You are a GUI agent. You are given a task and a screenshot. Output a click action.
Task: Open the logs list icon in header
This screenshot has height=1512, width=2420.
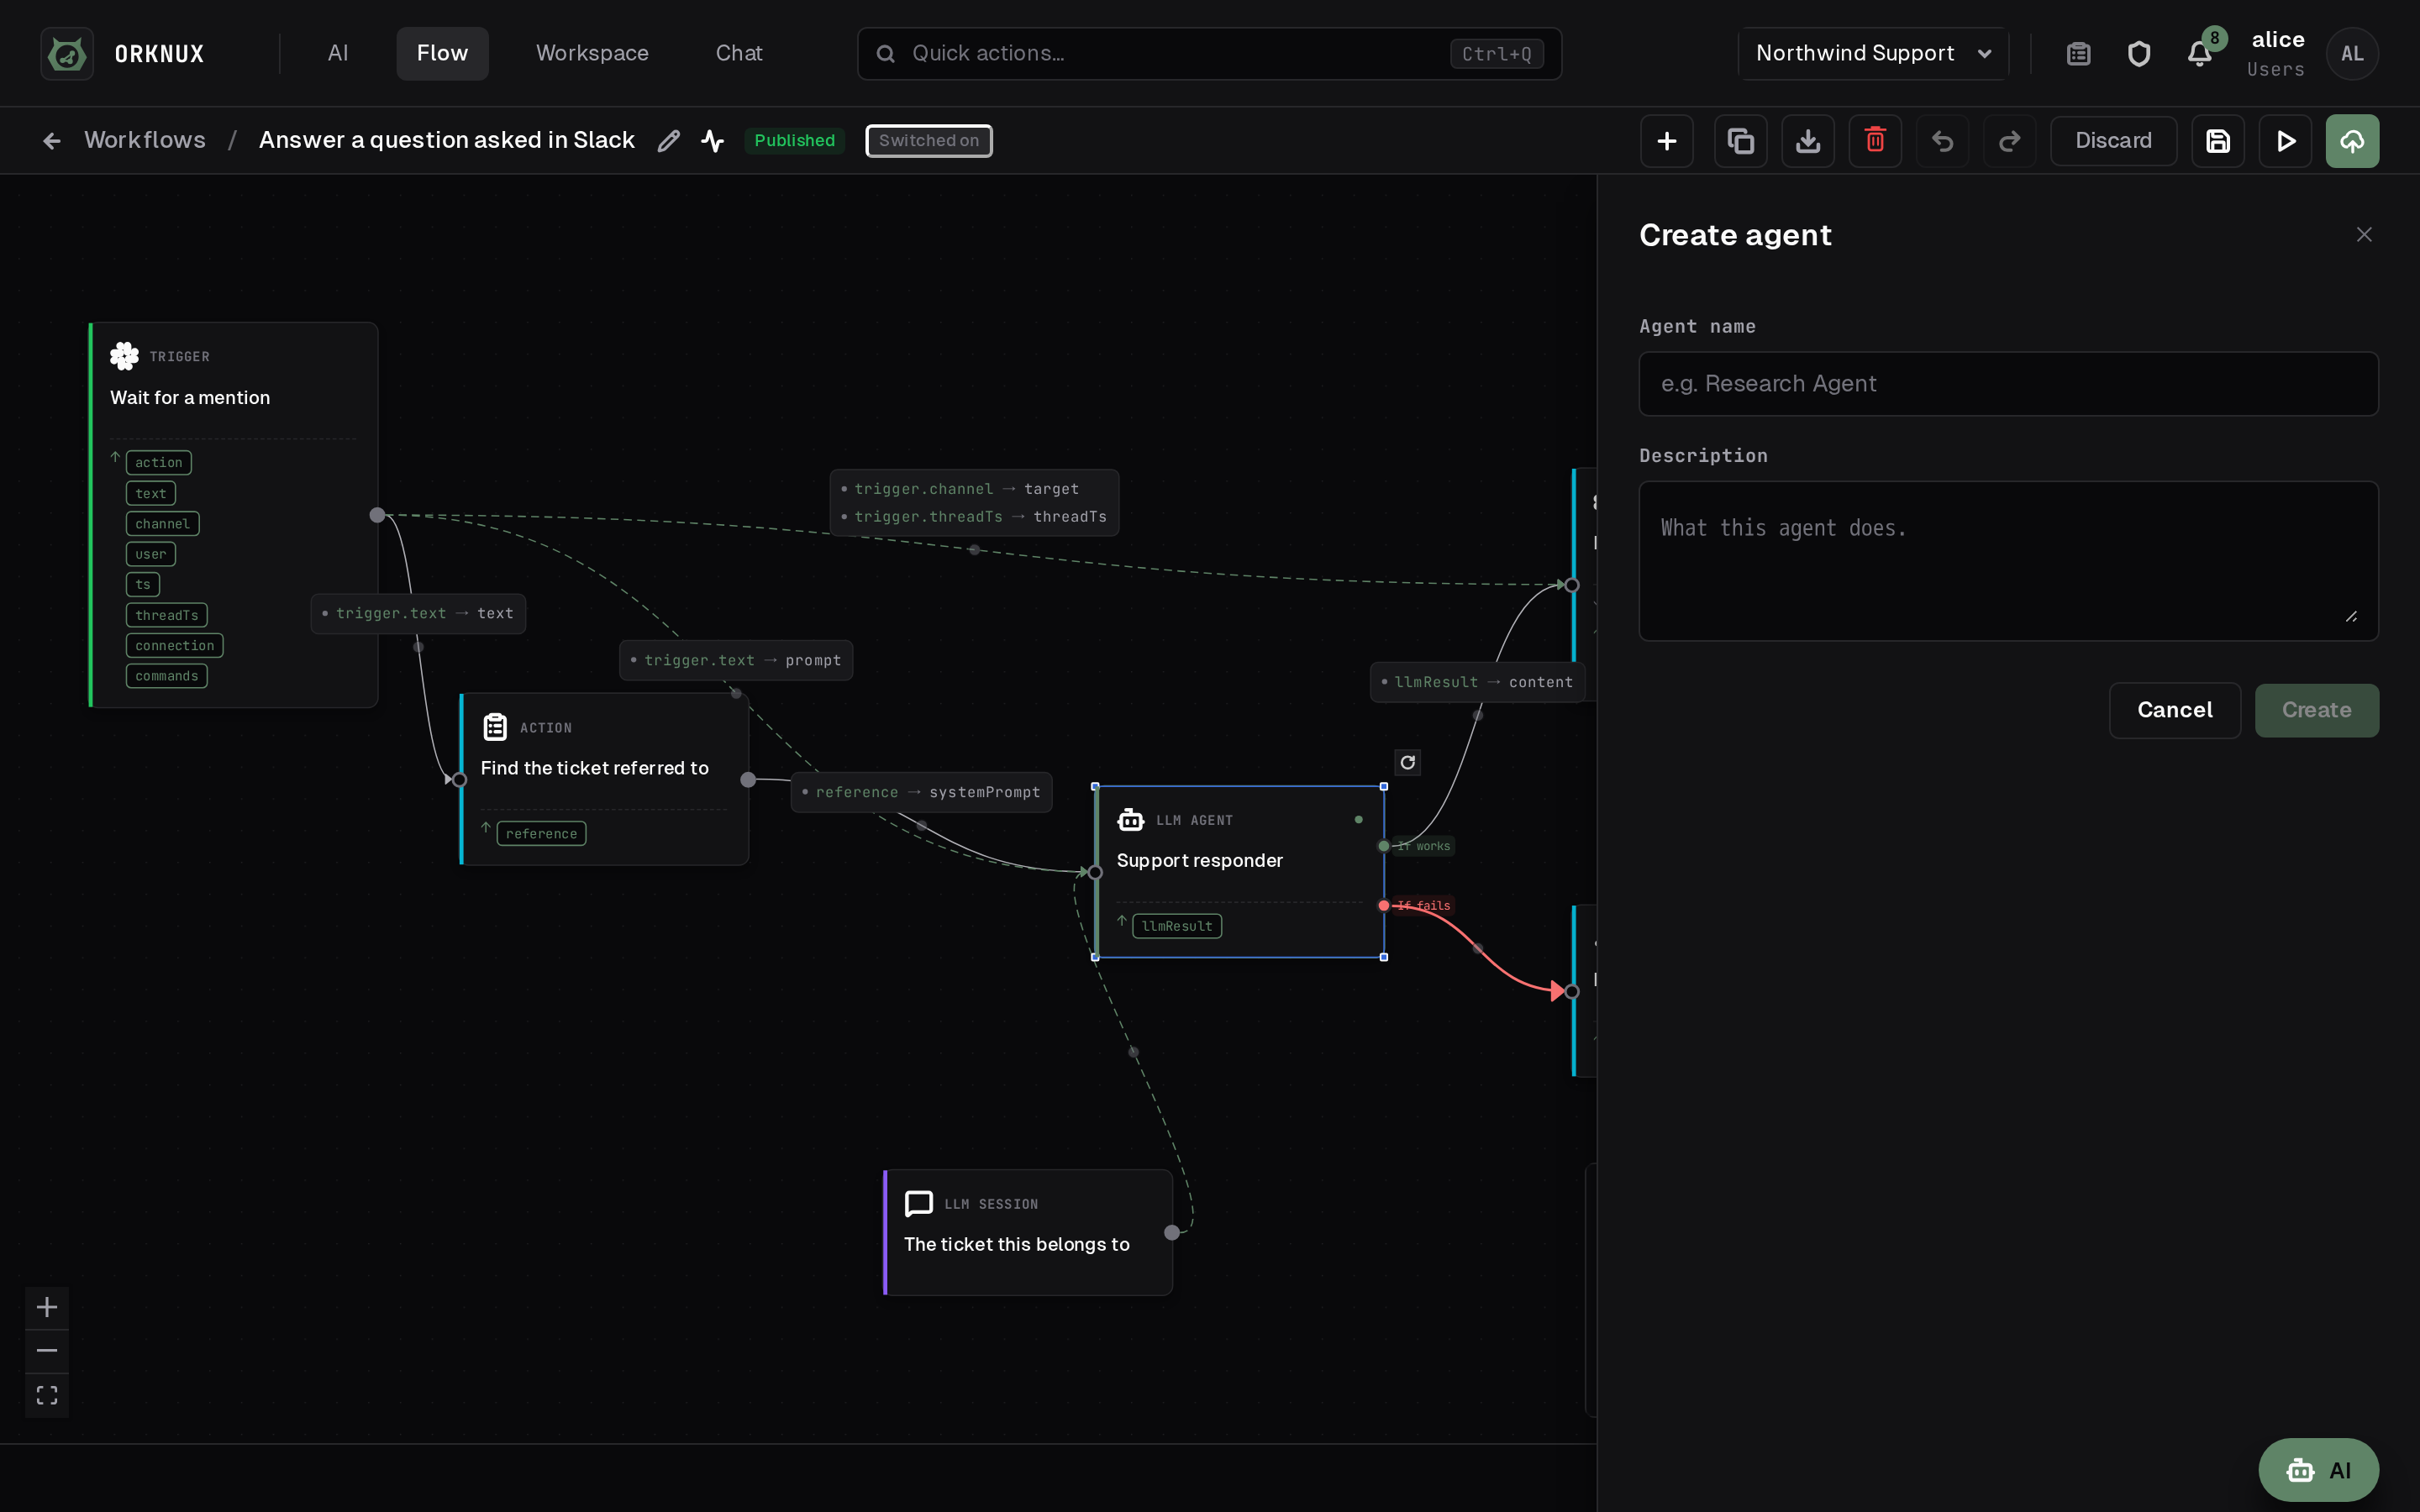(2079, 54)
